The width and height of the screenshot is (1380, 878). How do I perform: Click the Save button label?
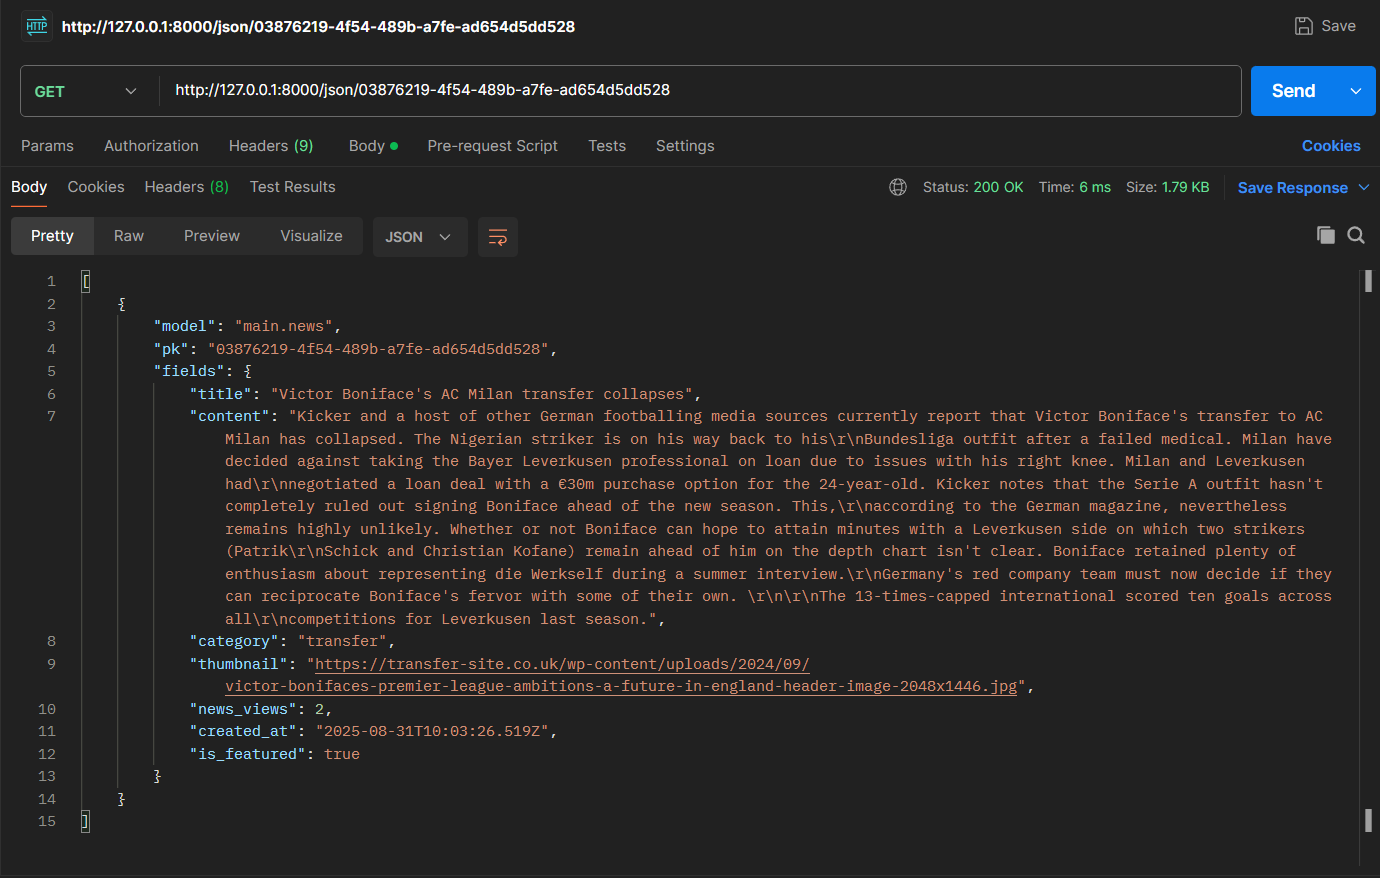tap(1338, 26)
